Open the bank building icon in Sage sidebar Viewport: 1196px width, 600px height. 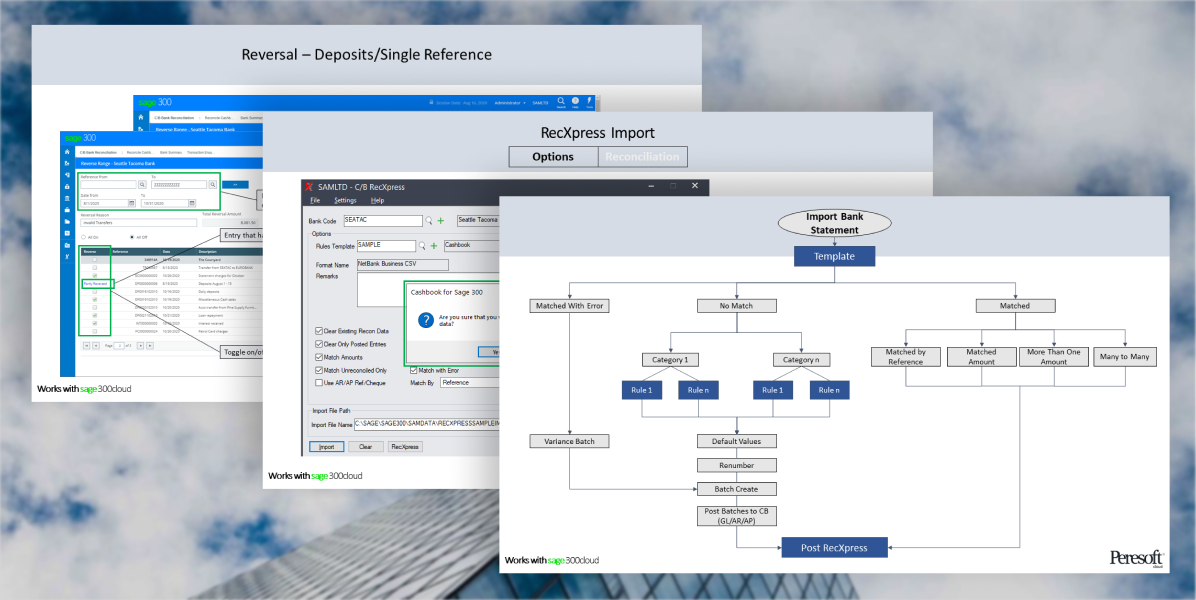click(x=67, y=198)
